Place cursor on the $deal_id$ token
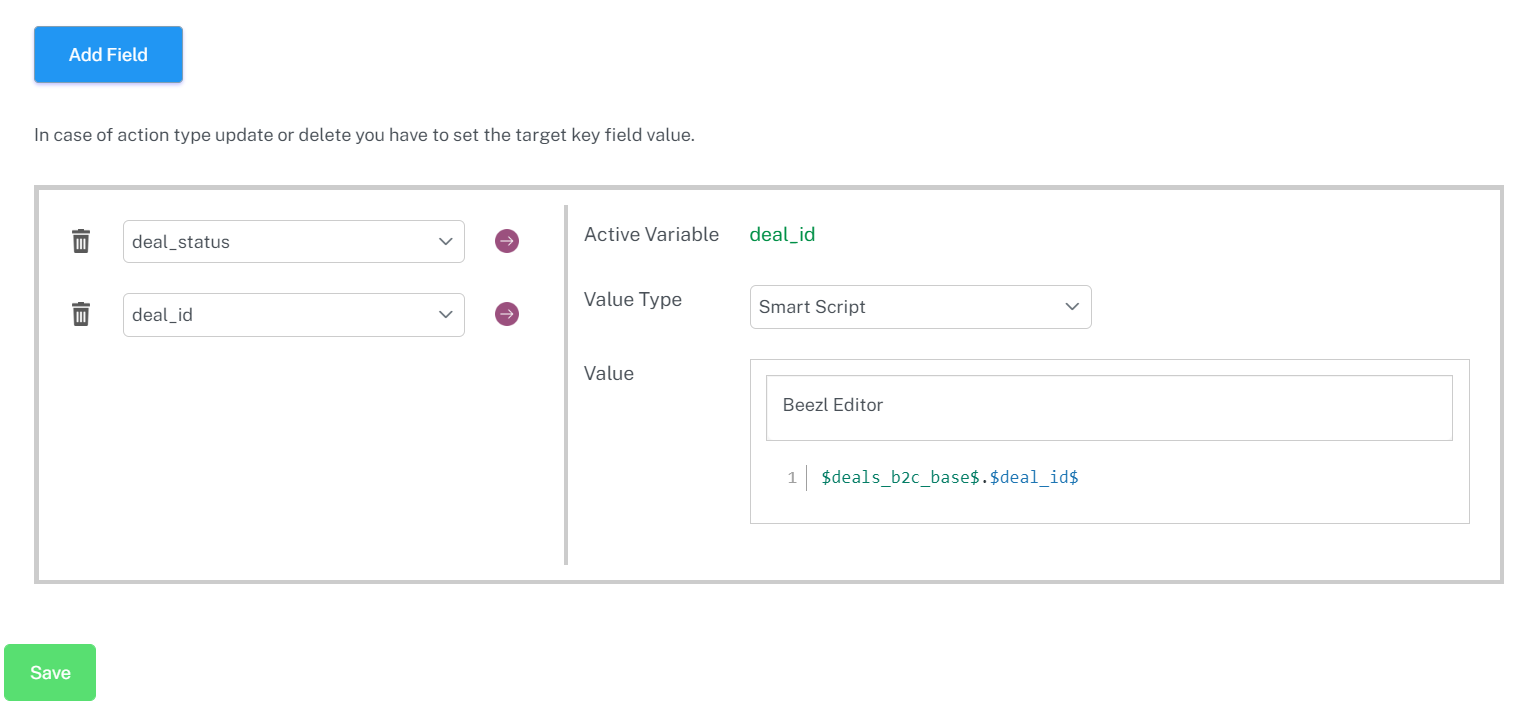Image resolution: width=1538 pixels, height=722 pixels. tap(1034, 478)
